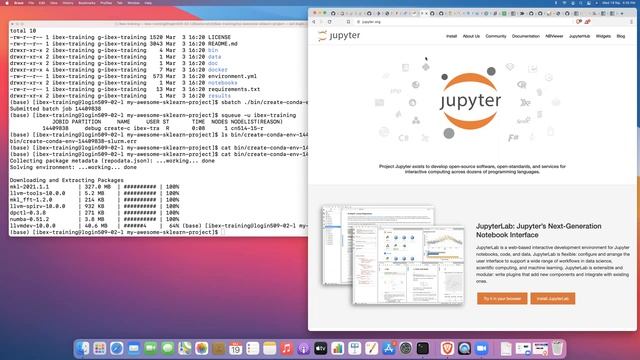
Task: Open NBViewer in Jupyter nav
Action: pos(554,36)
